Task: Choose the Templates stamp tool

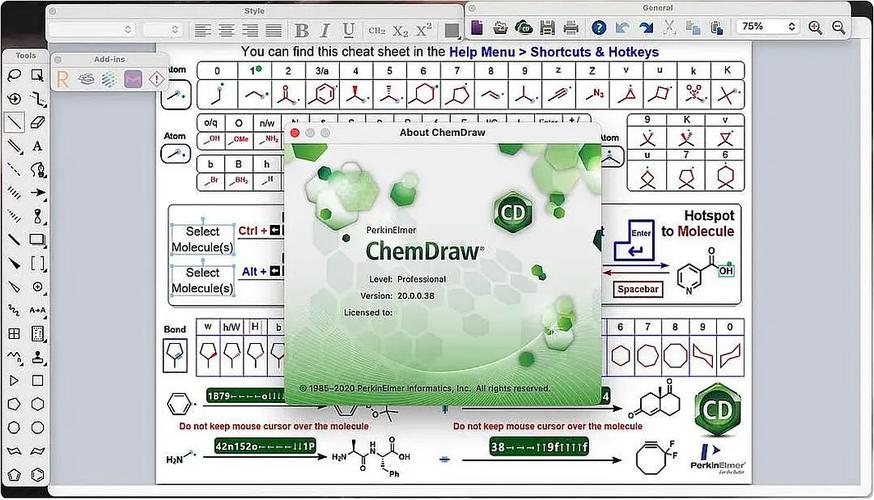Action: (37, 357)
